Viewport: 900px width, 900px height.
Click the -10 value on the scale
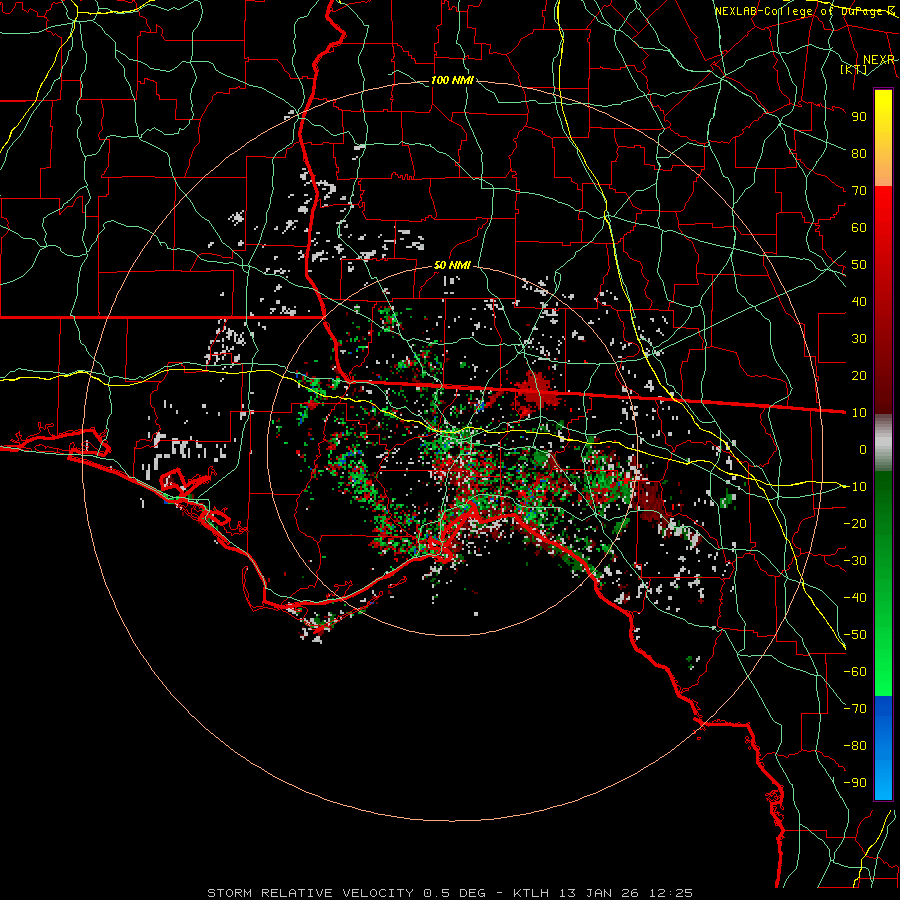pos(855,487)
